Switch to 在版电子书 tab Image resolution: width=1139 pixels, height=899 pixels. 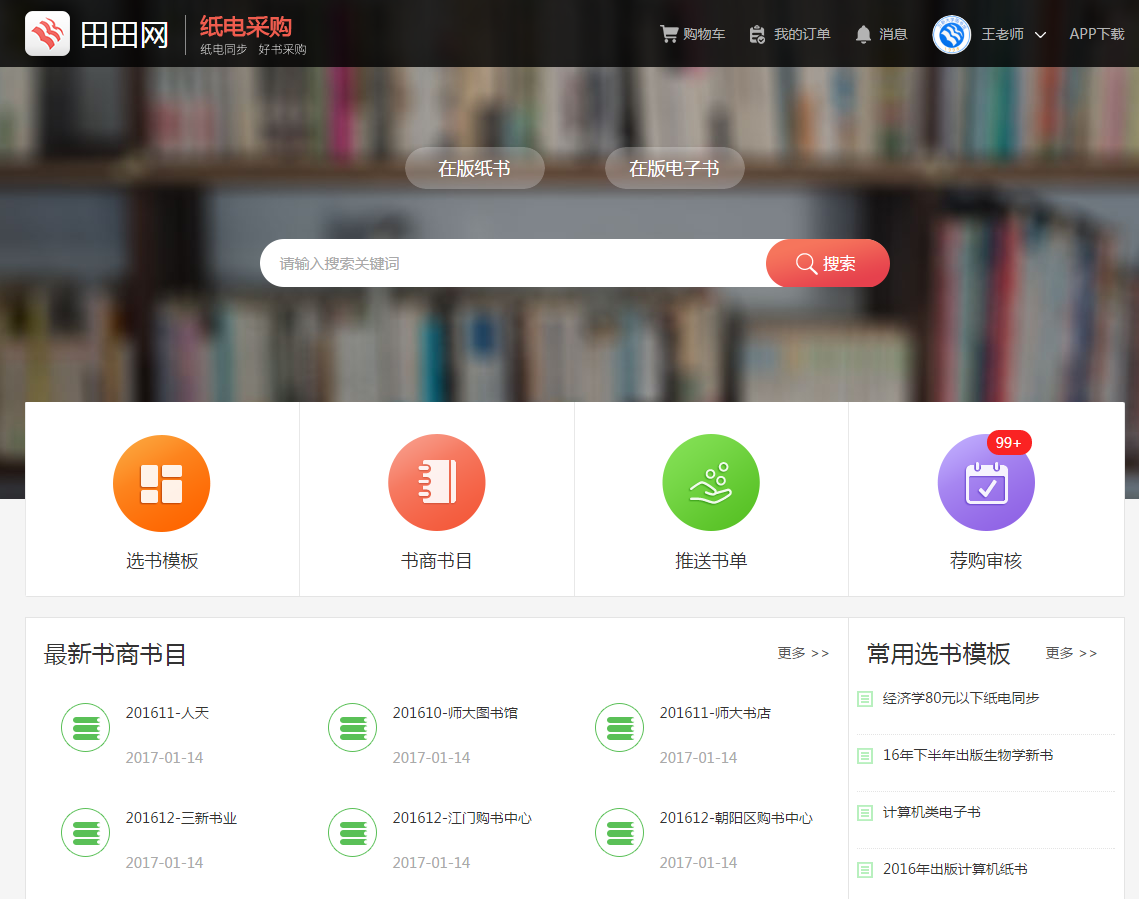click(x=674, y=168)
